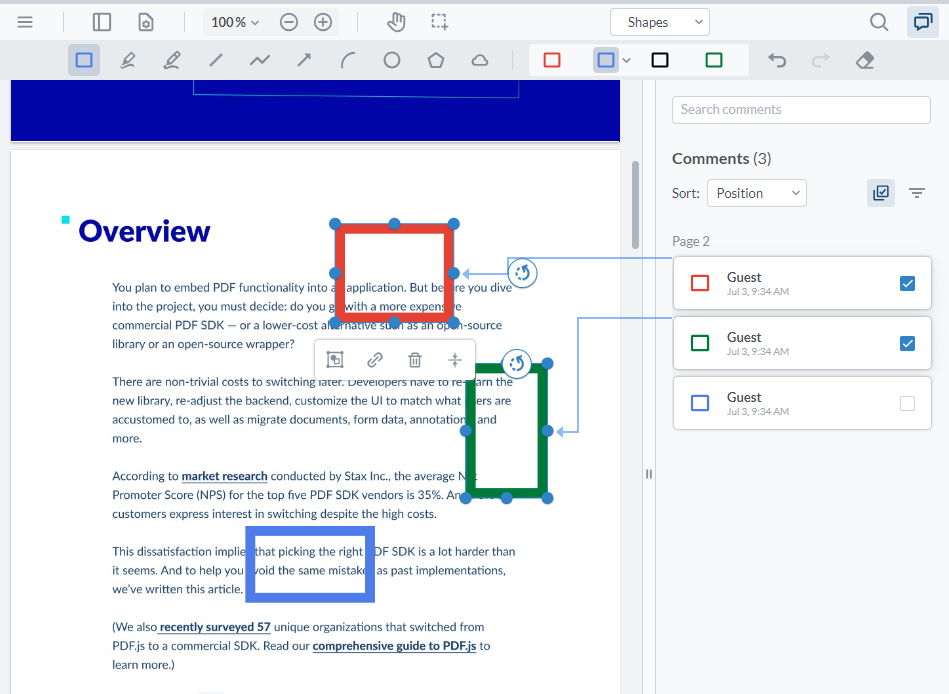Viewport: 949px width, 694px height.
Task: Open document search with the magnifier icon
Action: coord(878,21)
